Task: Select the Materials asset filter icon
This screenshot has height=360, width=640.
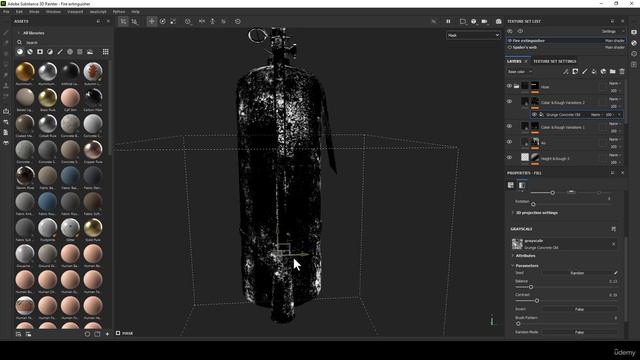Action: 20,52
